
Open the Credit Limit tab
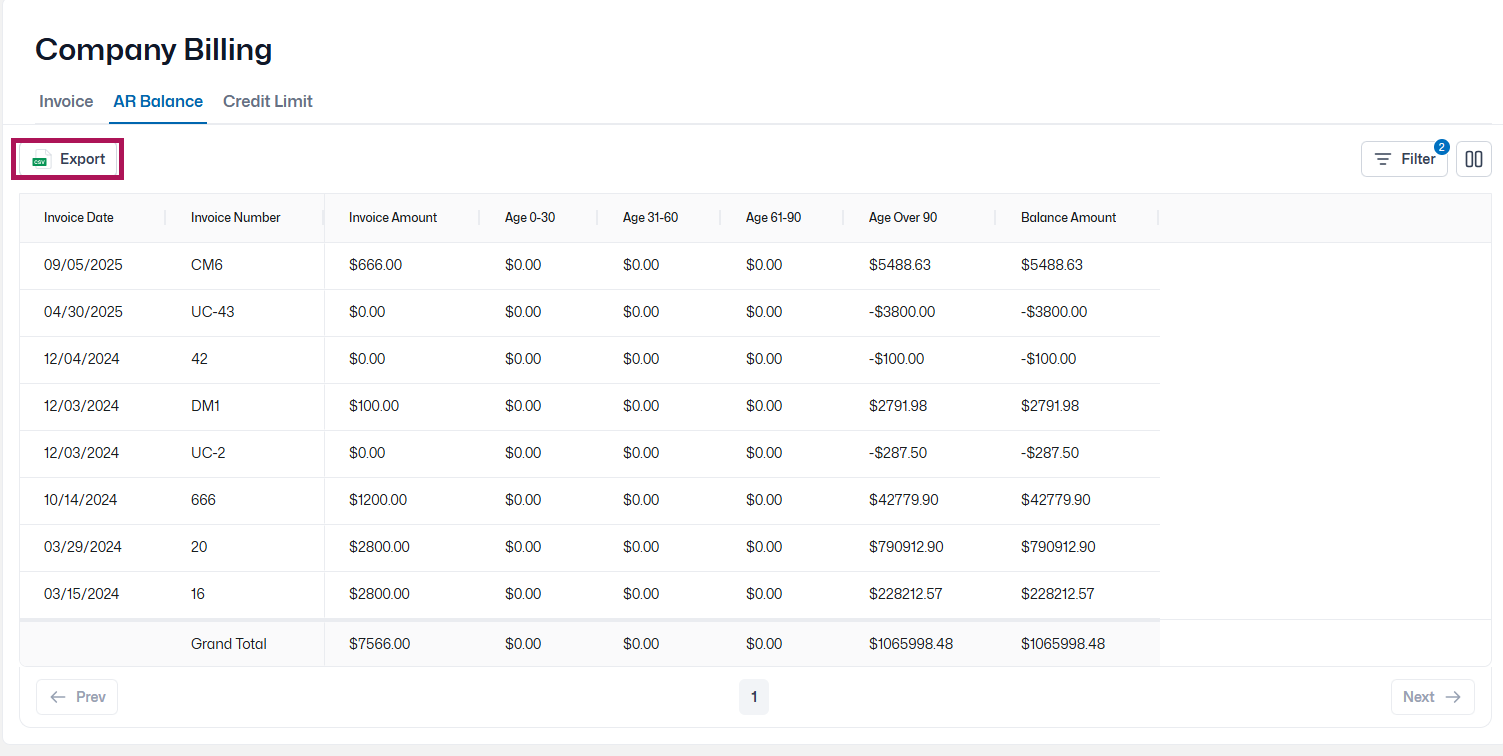pos(268,101)
